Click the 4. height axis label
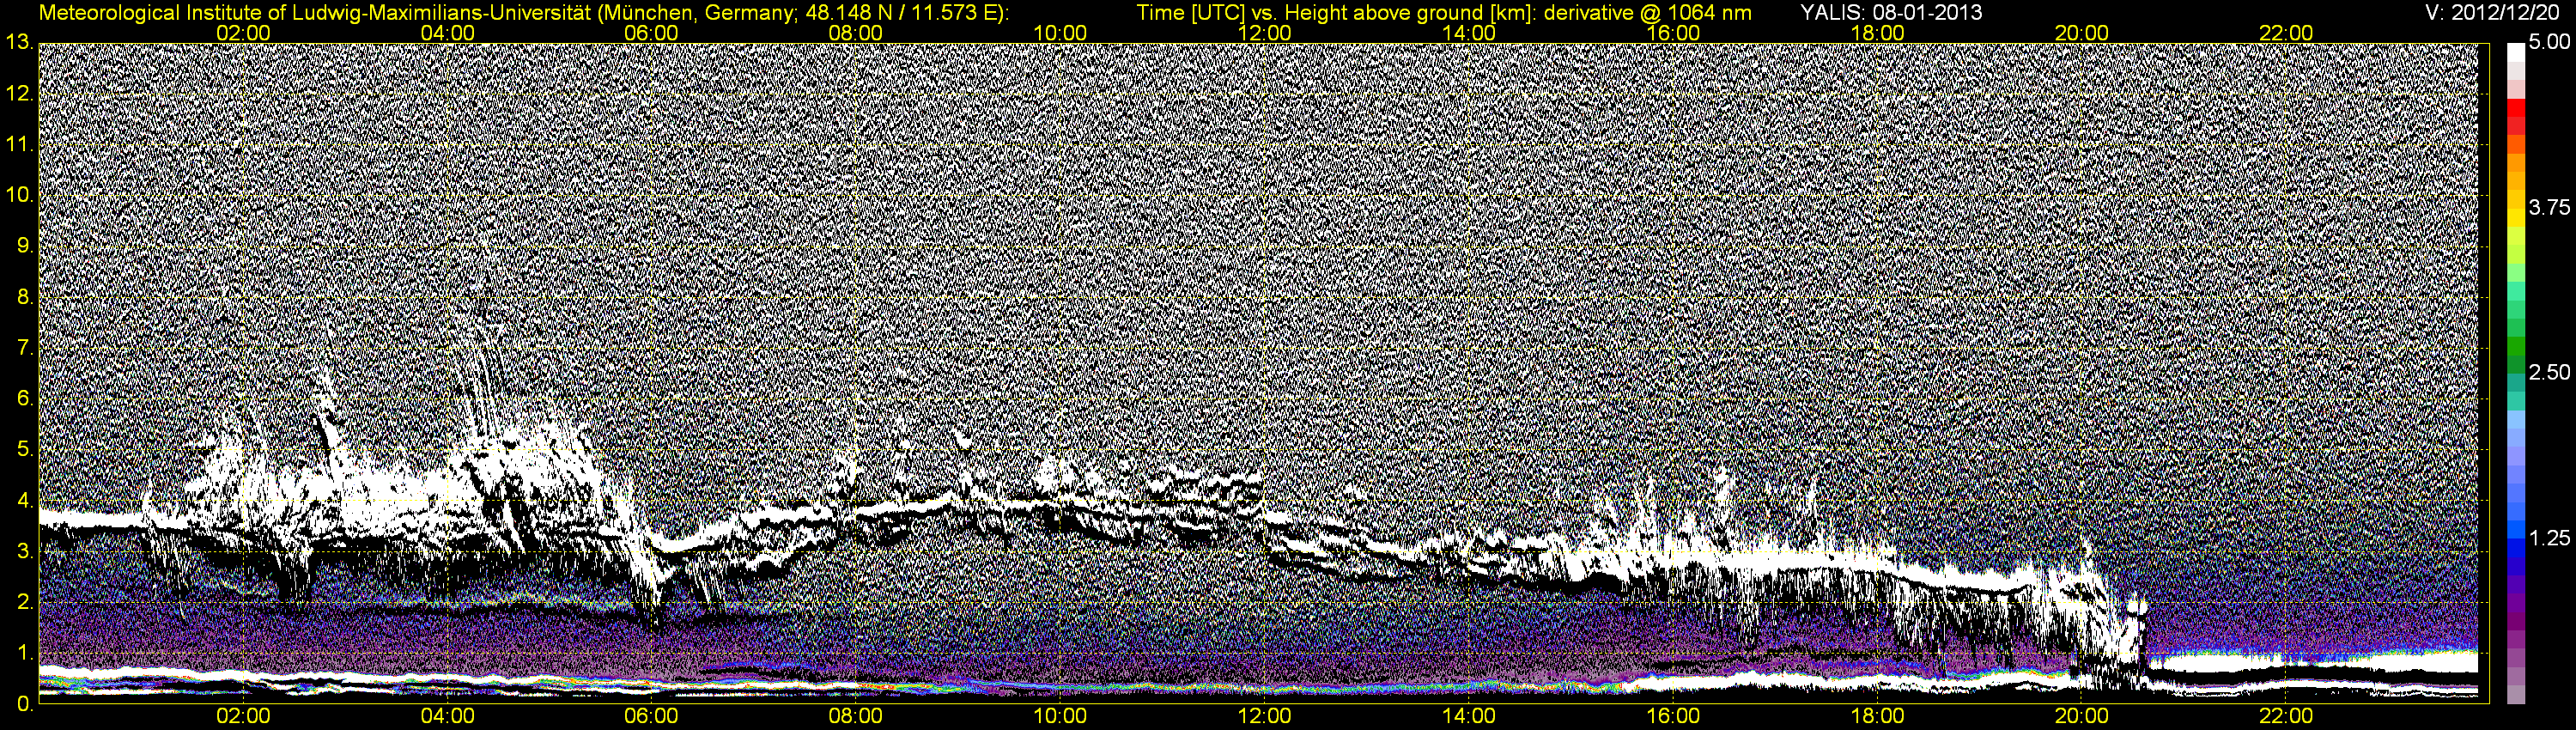The width and height of the screenshot is (2576, 730). click(24, 501)
